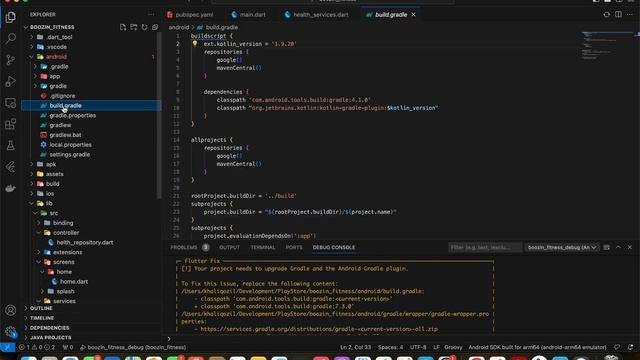640x360 pixels.
Task: Click the lightbulb code action icon
Action: point(195,44)
